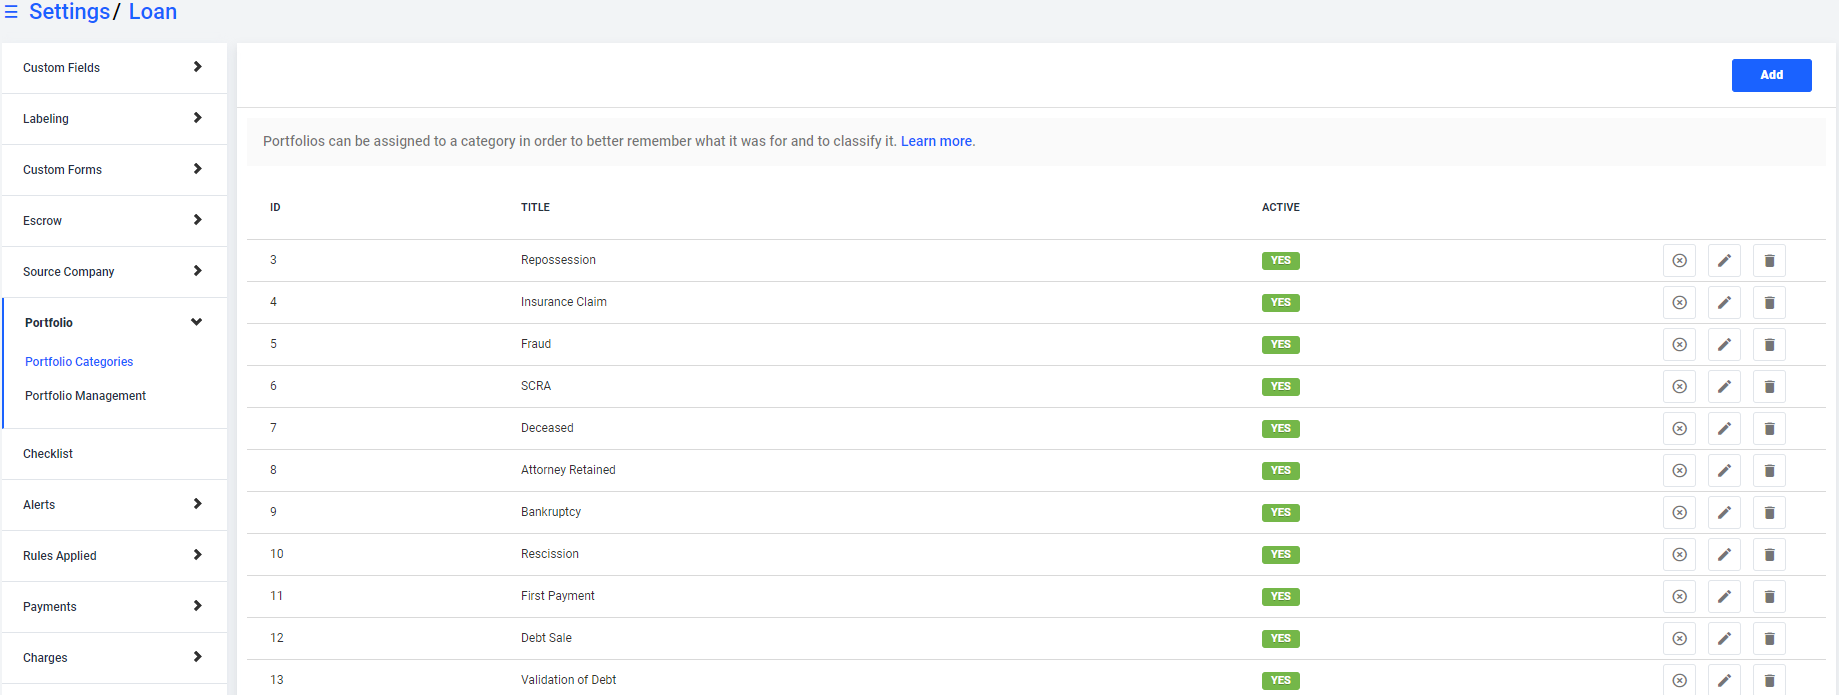Click the YES badge for Repossession
The width and height of the screenshot is (1839, 695).
coord(1280,261)
